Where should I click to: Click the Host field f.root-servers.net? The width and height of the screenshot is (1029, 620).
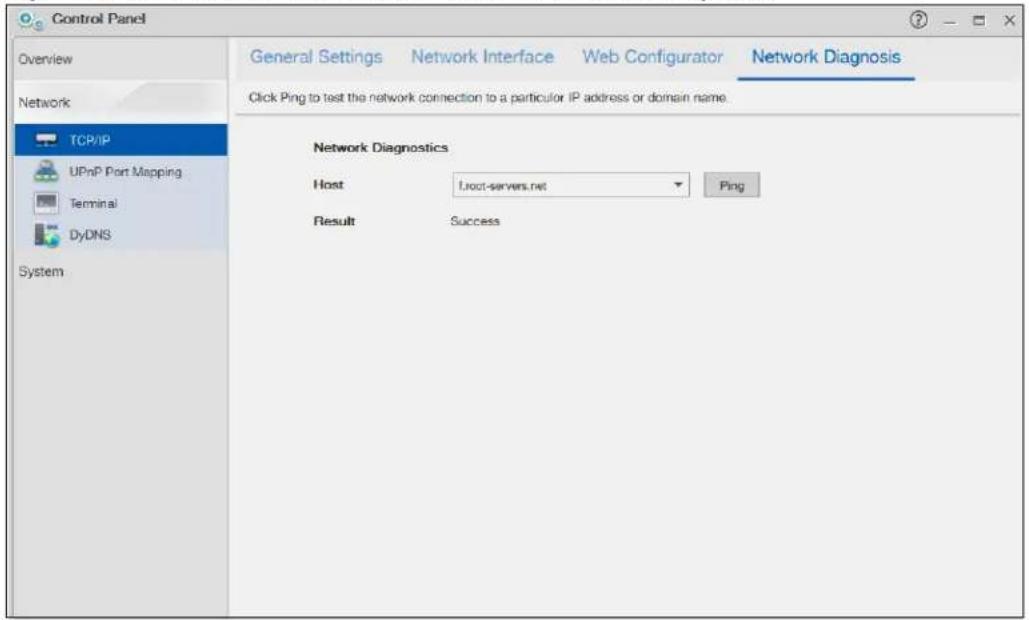(x=570, y=185)
